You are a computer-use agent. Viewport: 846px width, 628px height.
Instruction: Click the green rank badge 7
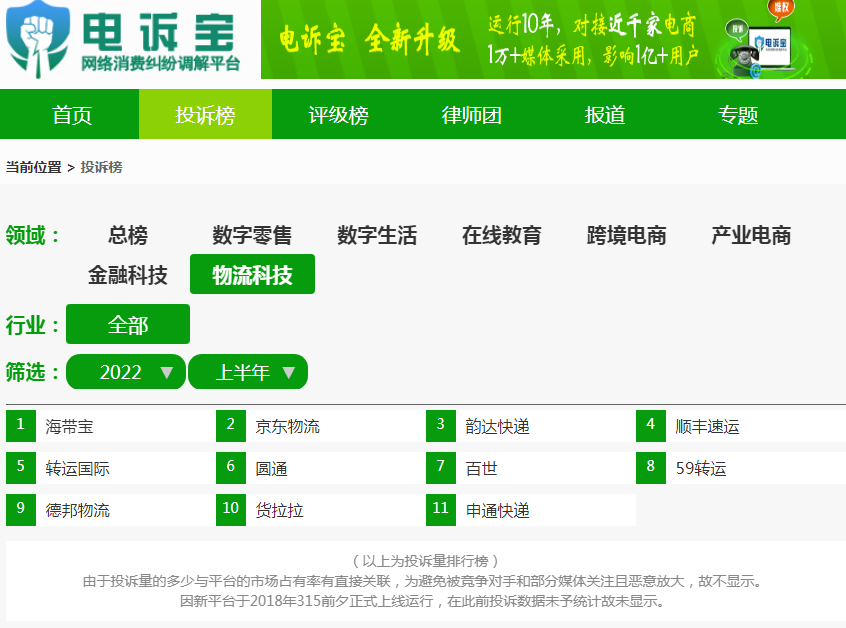coord(441,468)
